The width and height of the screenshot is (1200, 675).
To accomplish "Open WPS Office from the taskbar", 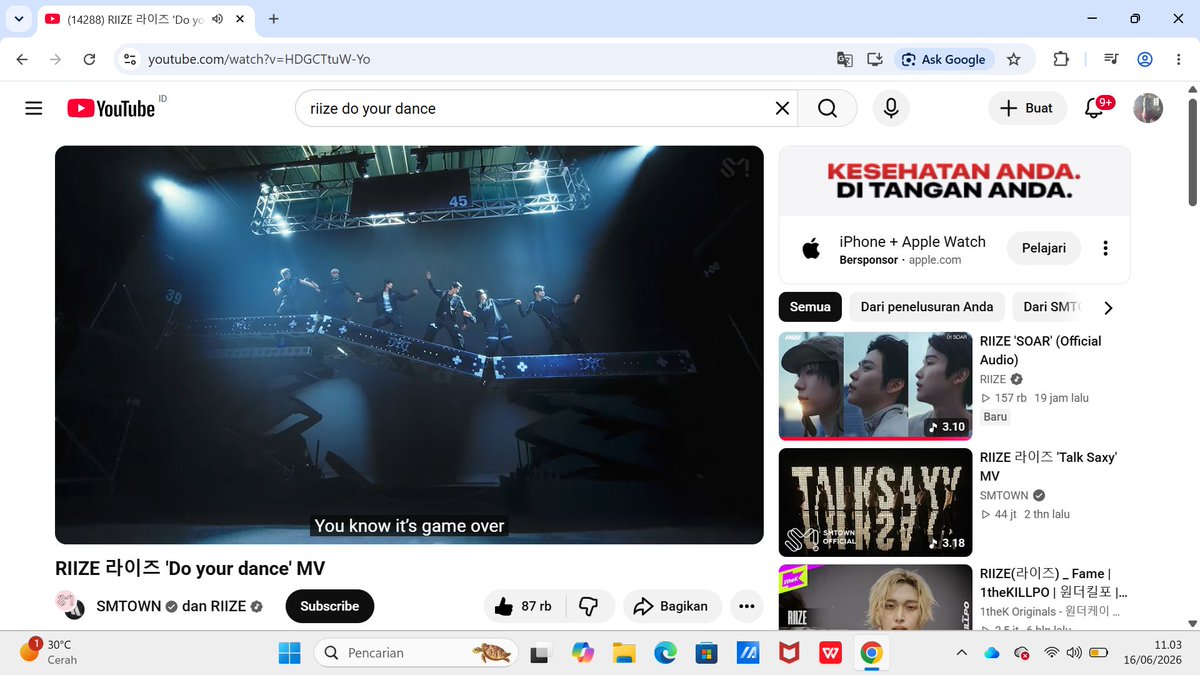I will [830, 653].
